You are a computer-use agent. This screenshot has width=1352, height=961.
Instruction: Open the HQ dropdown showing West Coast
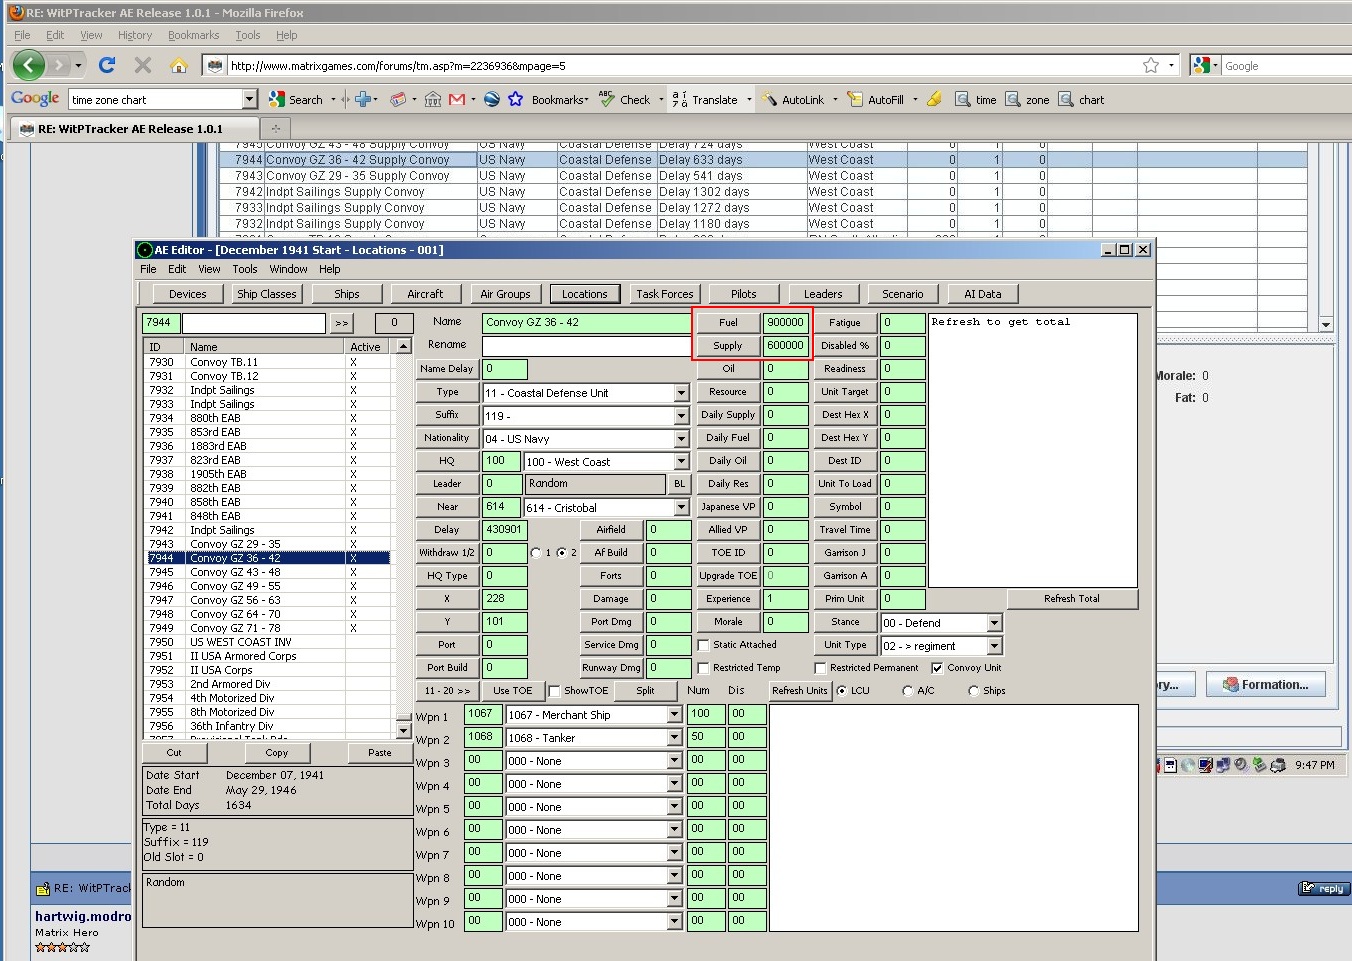pyautogui.click(x=681, y=462)
